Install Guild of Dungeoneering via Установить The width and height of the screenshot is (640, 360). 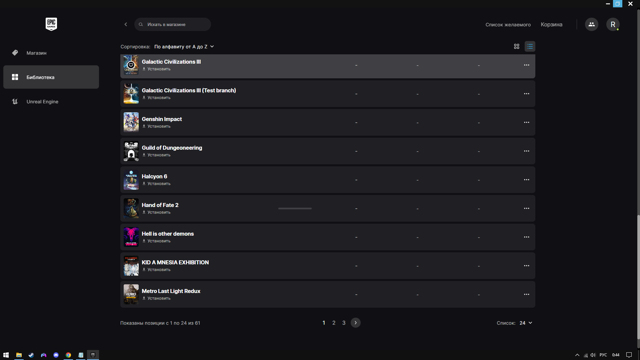click(x=156, y=155)
